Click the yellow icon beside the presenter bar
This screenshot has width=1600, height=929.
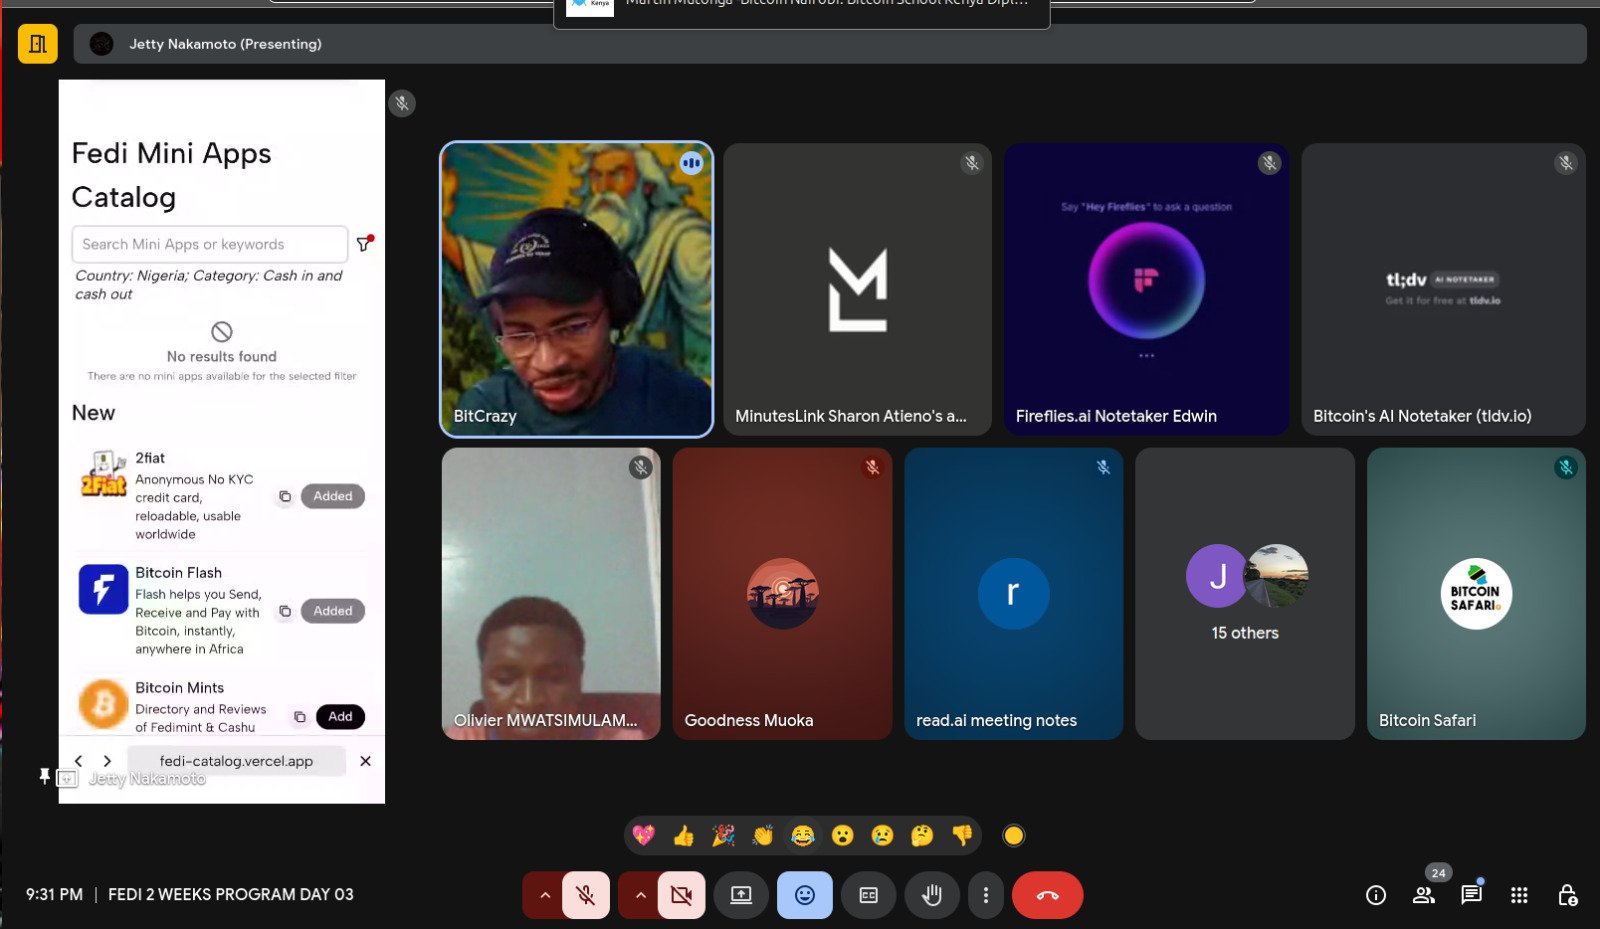(38, 44)
